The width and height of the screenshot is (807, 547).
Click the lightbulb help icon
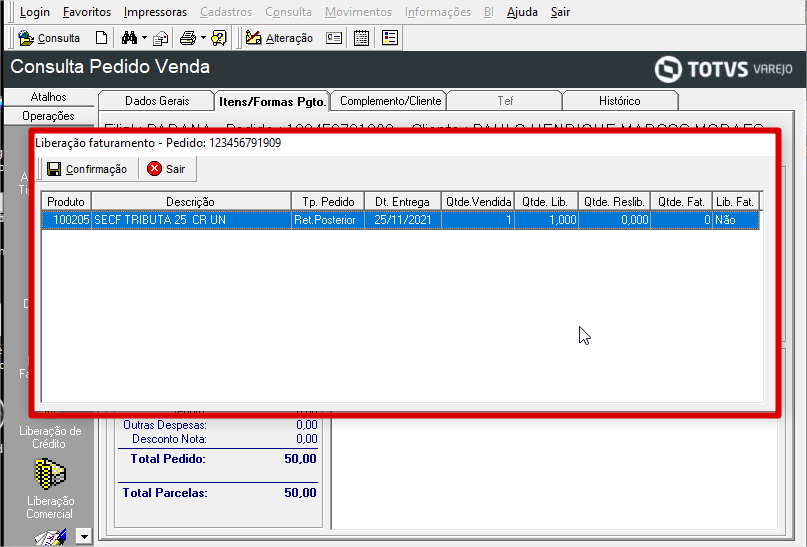point(219,38)
